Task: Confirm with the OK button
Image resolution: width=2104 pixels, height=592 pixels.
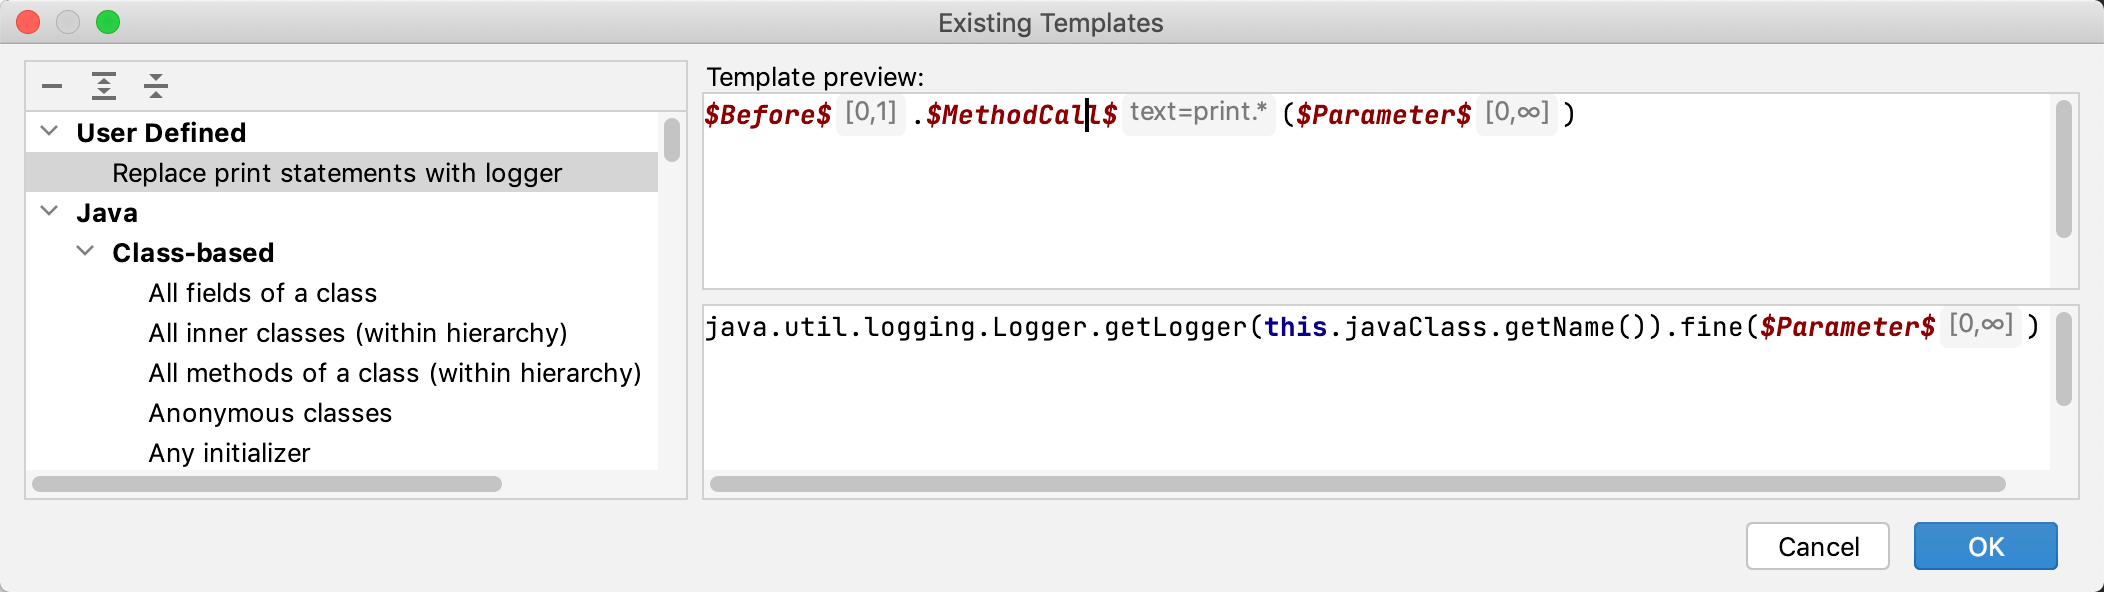Action: coord(1986,546)
